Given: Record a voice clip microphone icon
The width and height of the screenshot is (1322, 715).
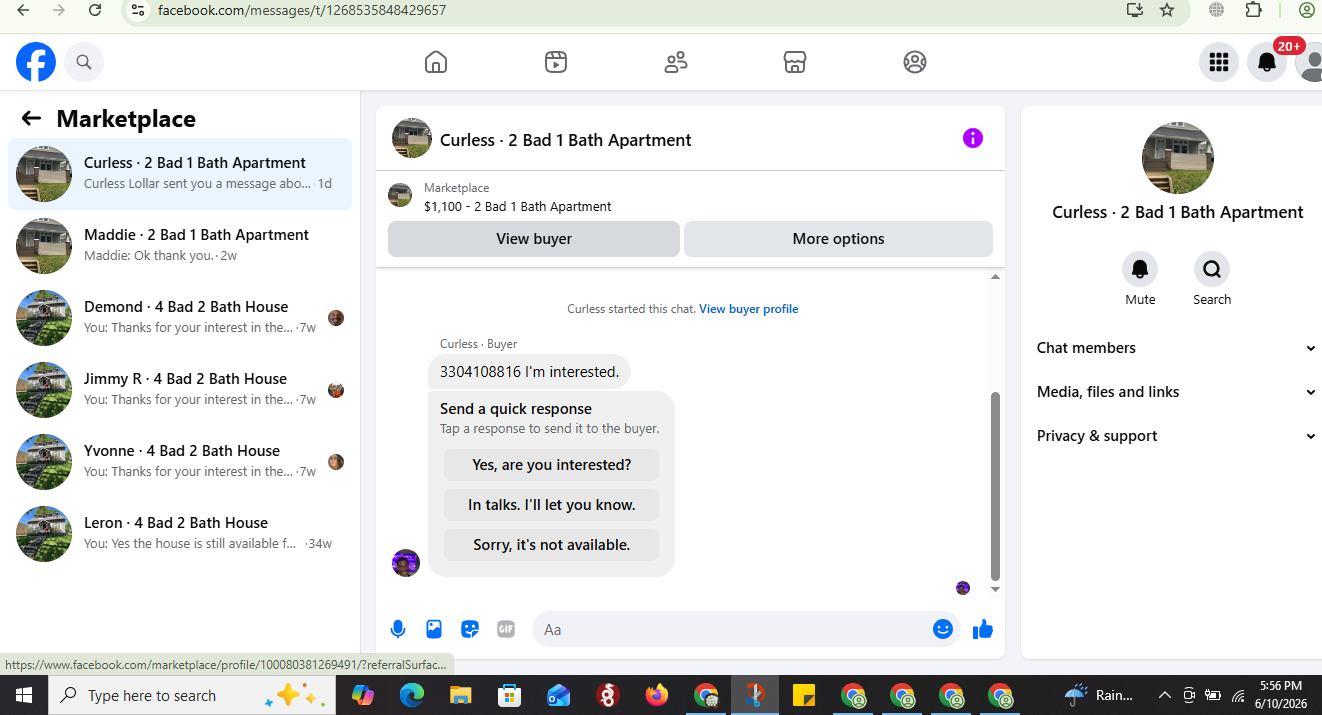Looking at the screenshot, I should (x=398, y=629).
